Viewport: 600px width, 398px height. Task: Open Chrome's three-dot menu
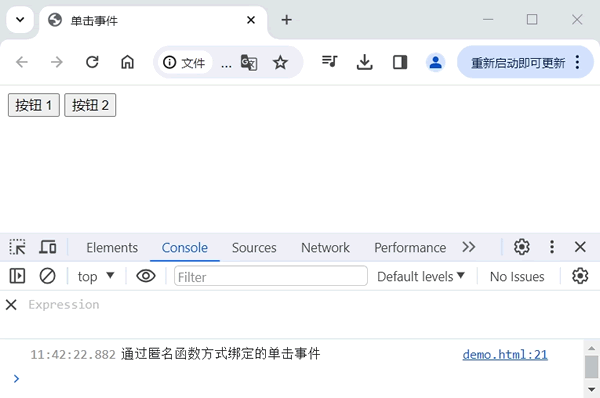(x=577, y=62)
